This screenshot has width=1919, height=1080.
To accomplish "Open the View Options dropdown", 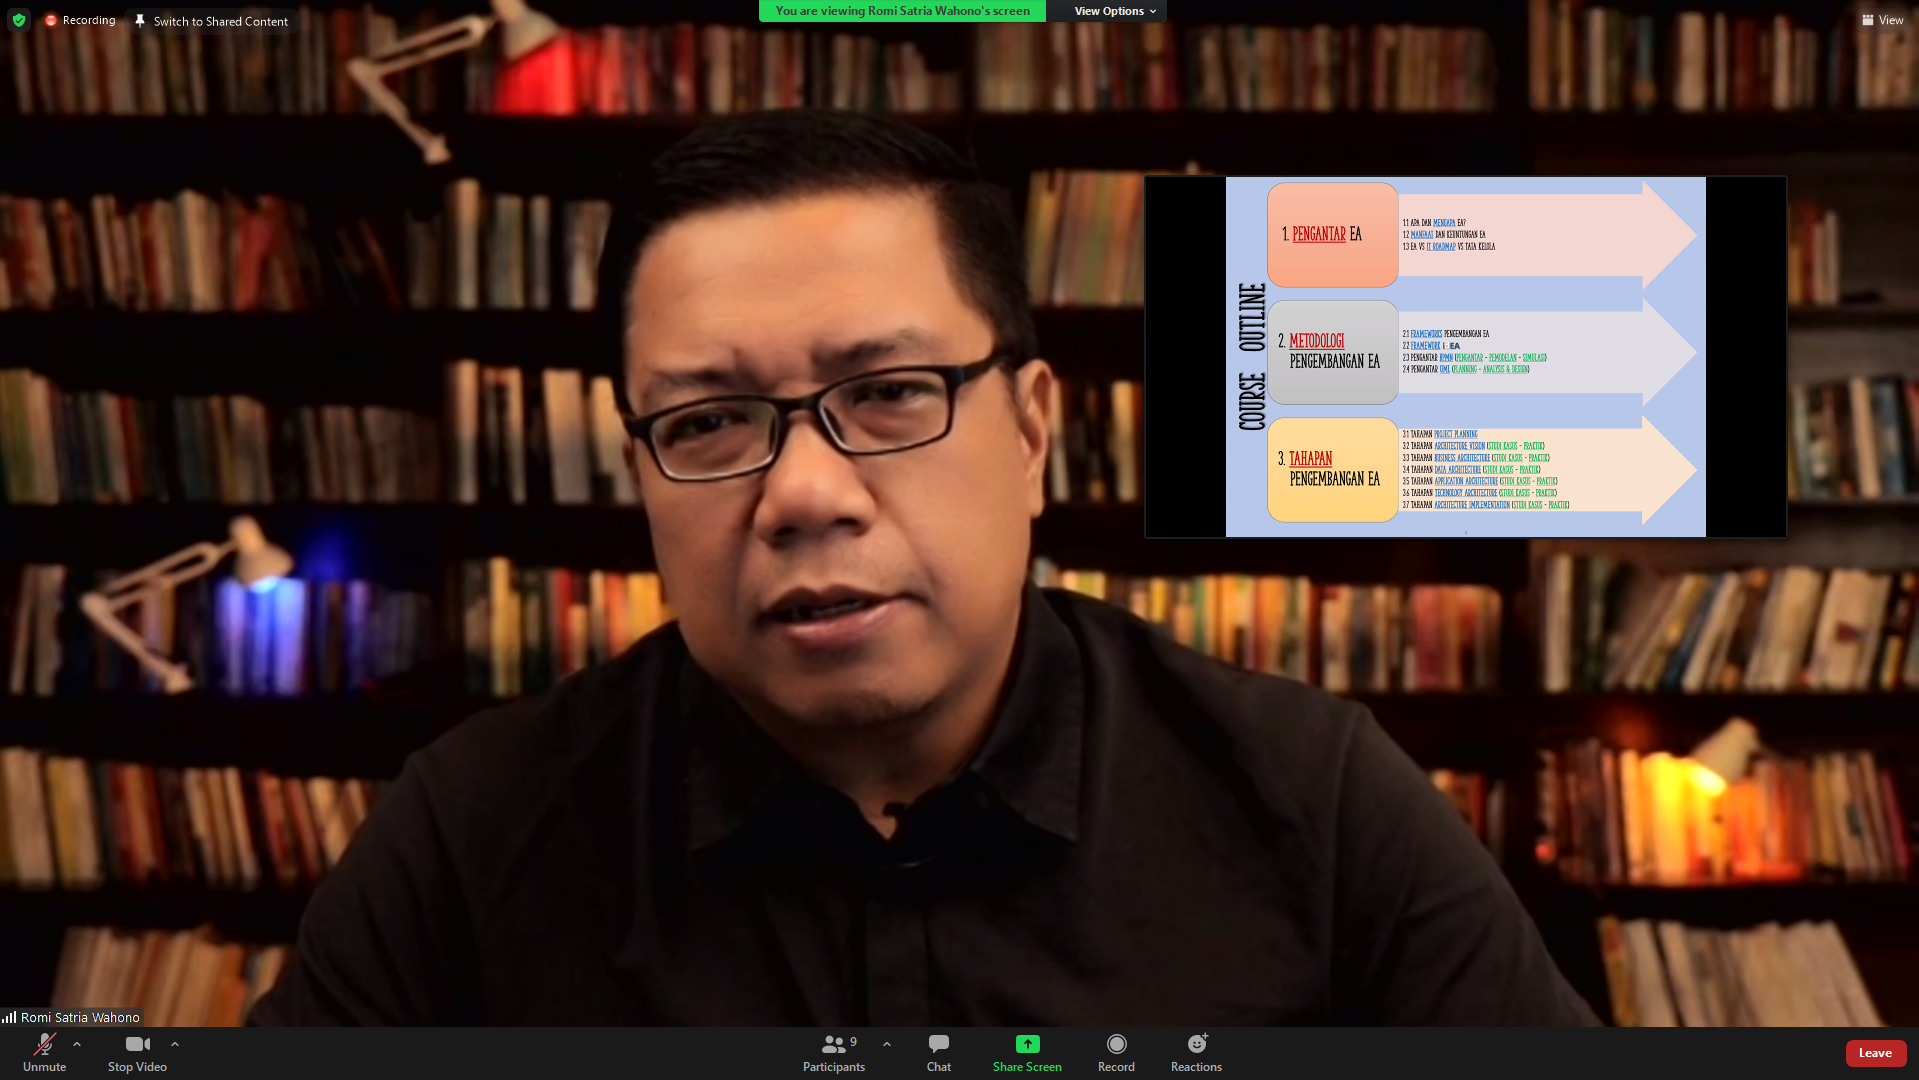I will point(1114,11).
